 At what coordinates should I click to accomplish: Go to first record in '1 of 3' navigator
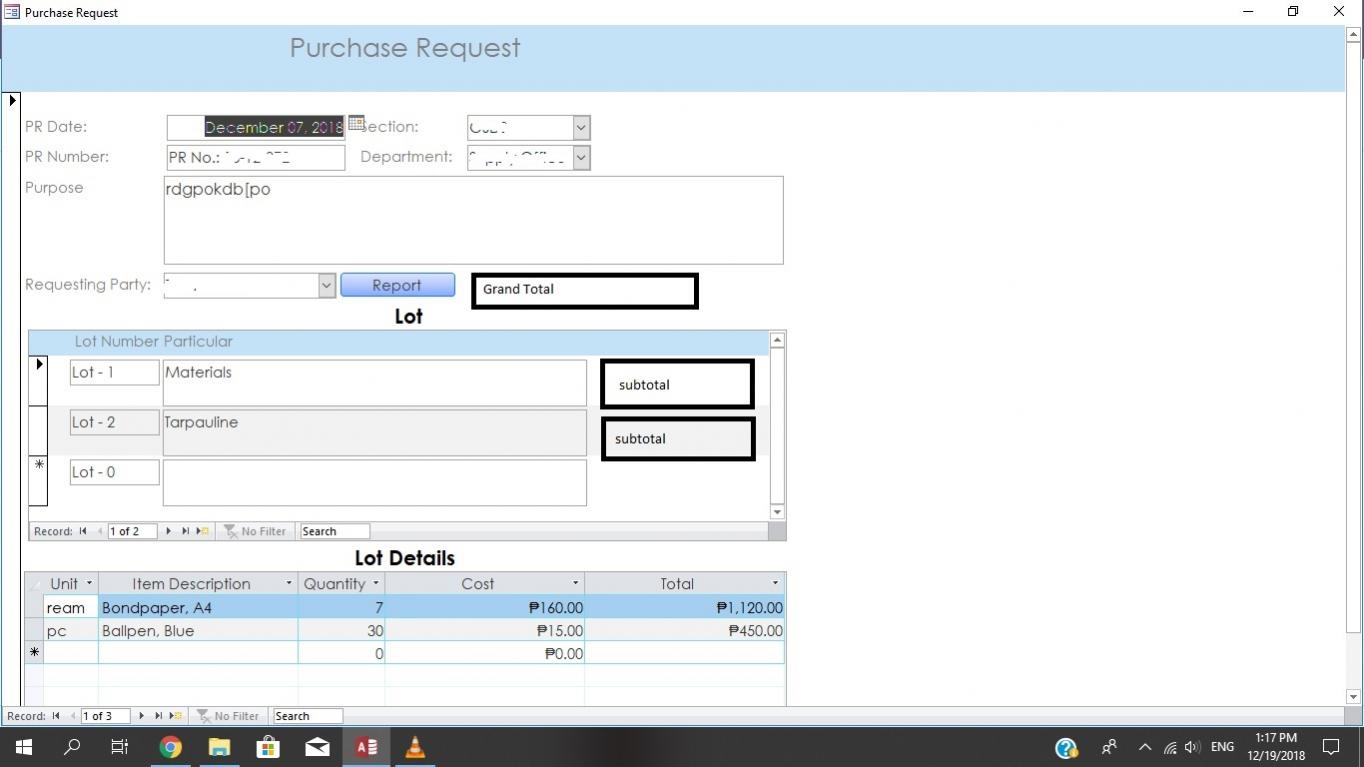click(56, 716)
